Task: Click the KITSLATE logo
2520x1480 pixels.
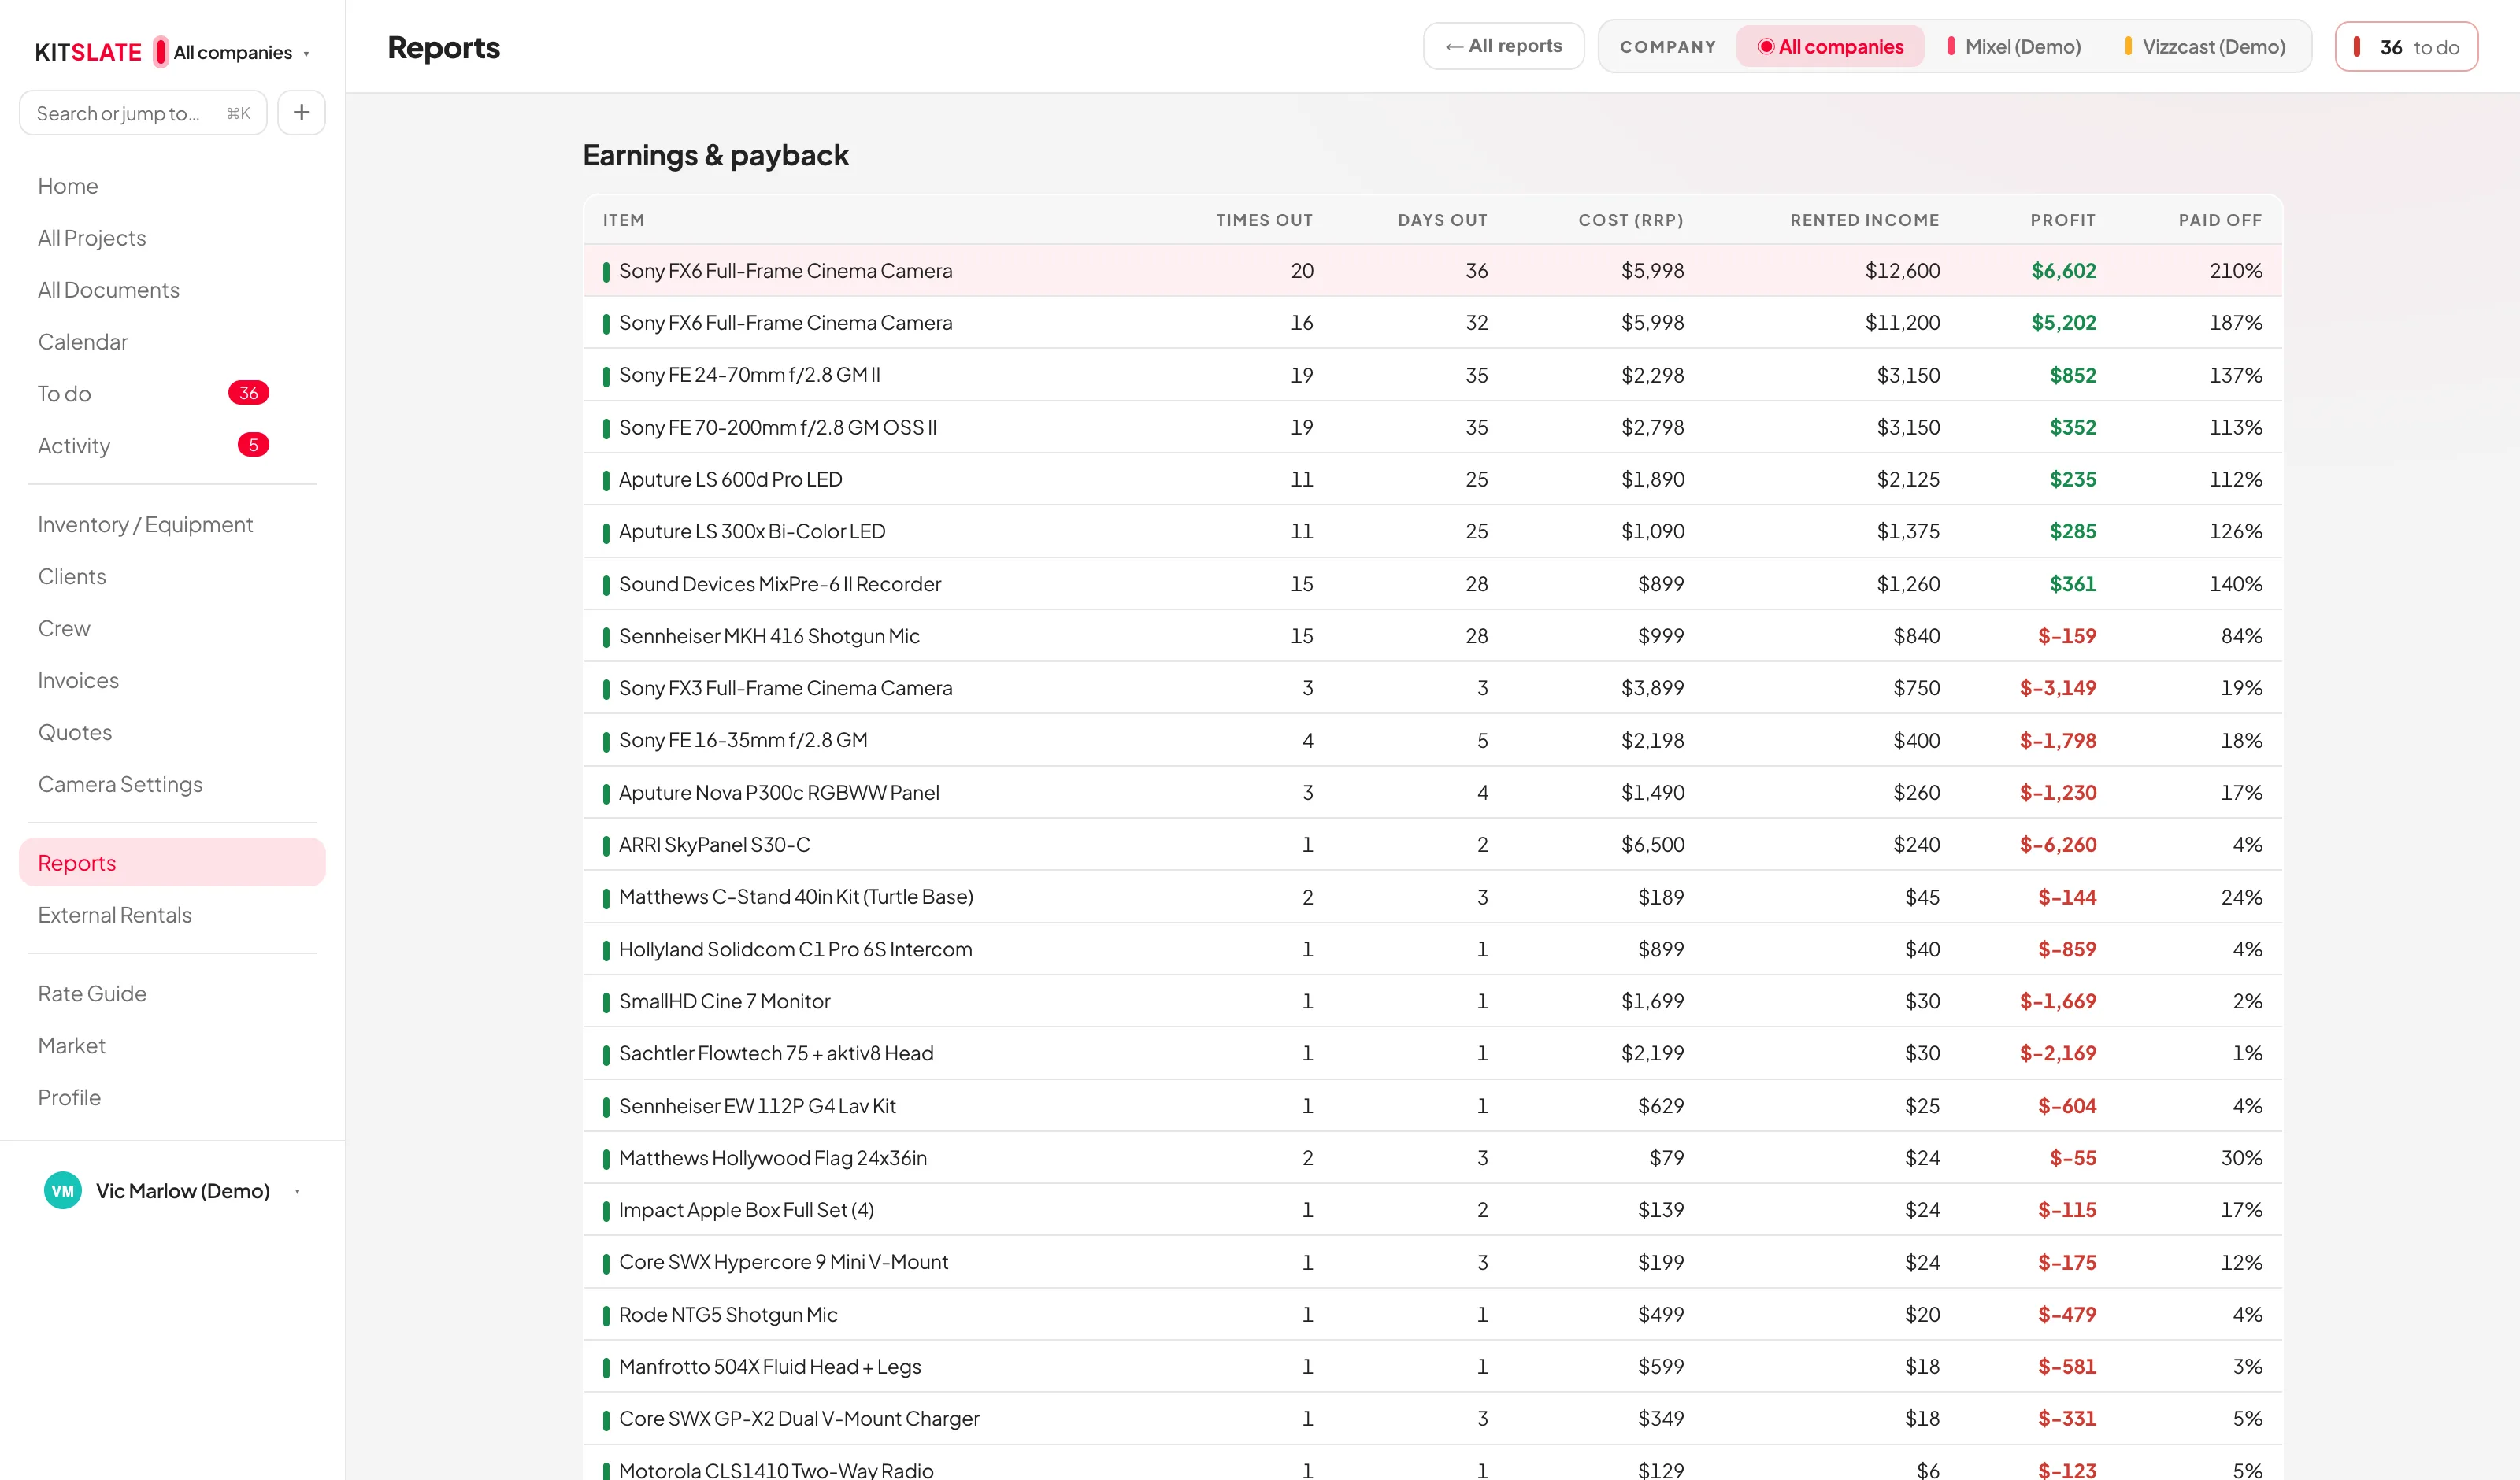Action: (88, 52)
